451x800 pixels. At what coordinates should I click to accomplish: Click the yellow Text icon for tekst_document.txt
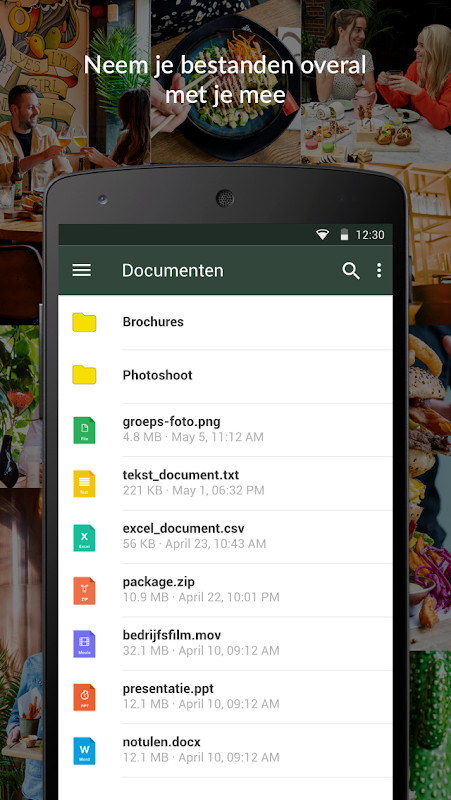[x=84, y=484]
